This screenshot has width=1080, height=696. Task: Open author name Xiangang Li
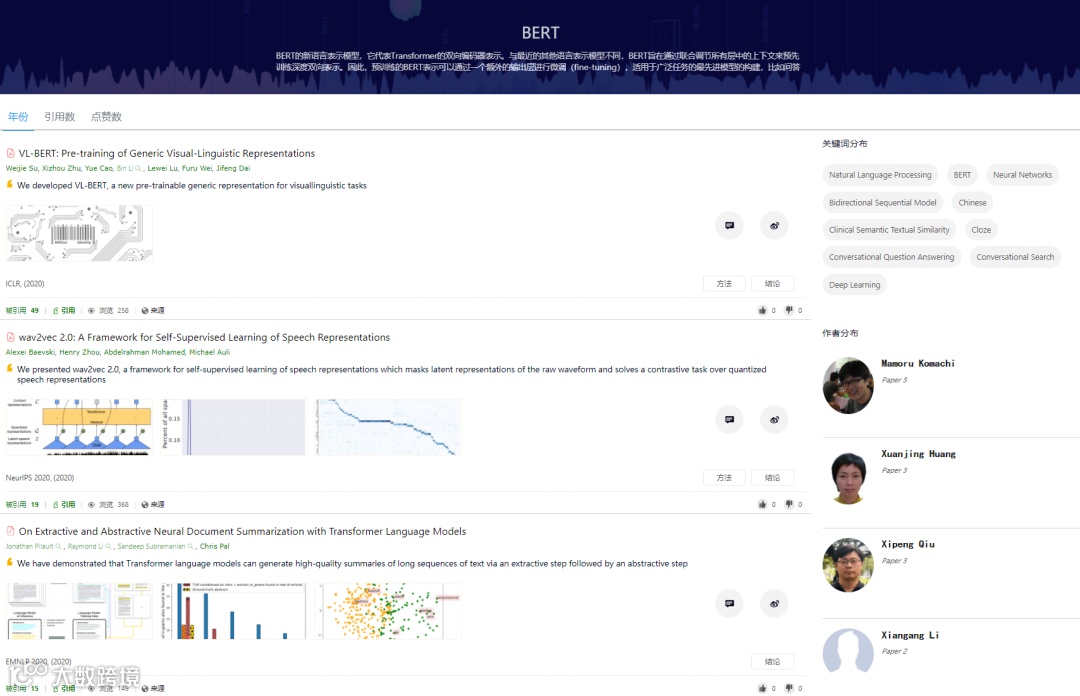(x=910, y=635)
